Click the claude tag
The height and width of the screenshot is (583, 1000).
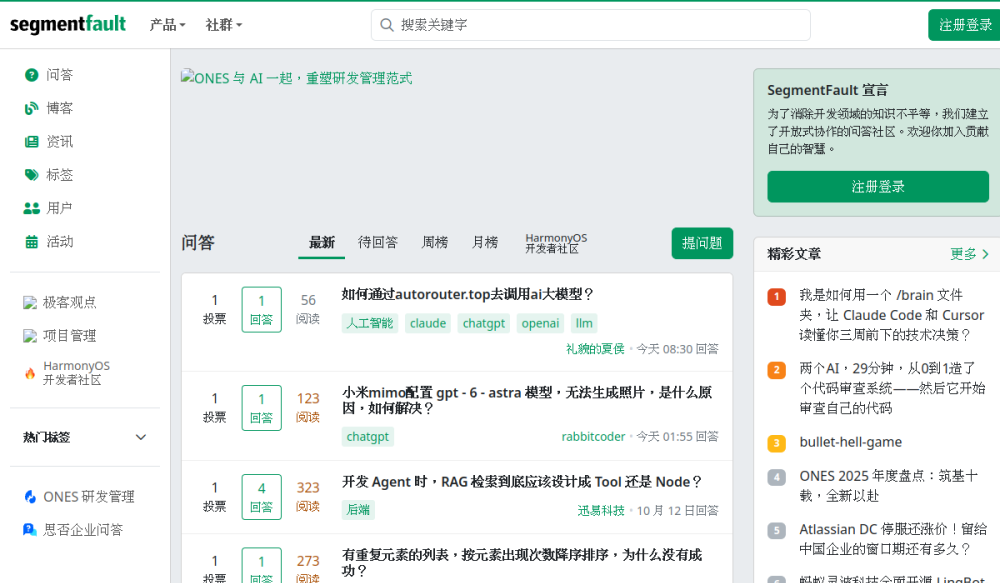click(428, 323)
